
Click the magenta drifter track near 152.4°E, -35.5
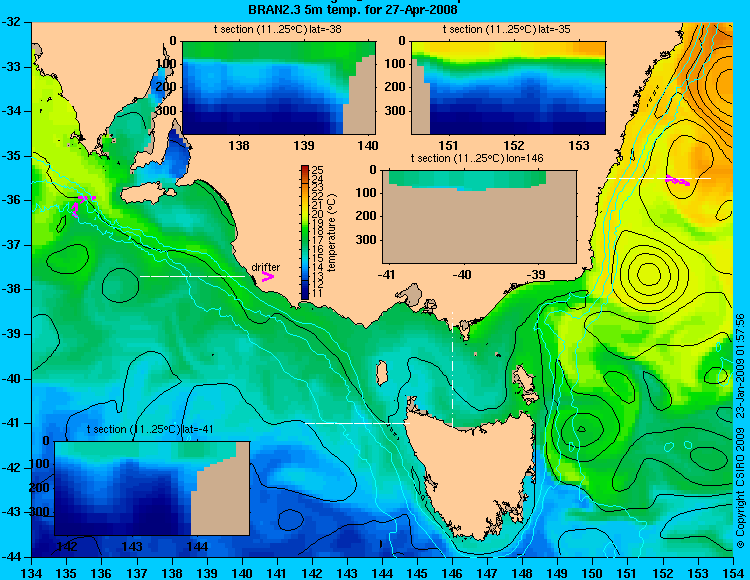click(x=678, y=181)
